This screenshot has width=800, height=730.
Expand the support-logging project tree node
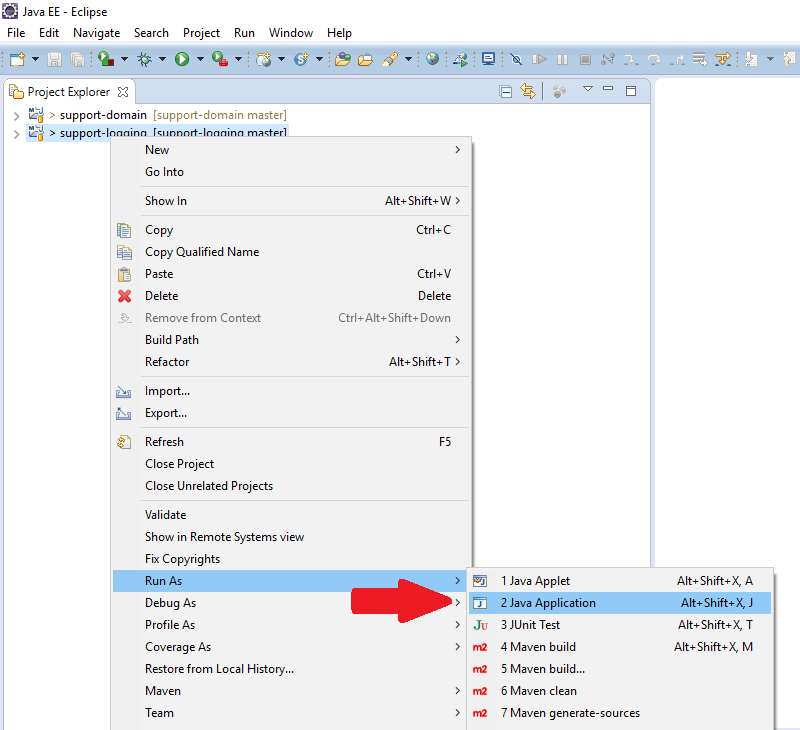click(16, 133)
